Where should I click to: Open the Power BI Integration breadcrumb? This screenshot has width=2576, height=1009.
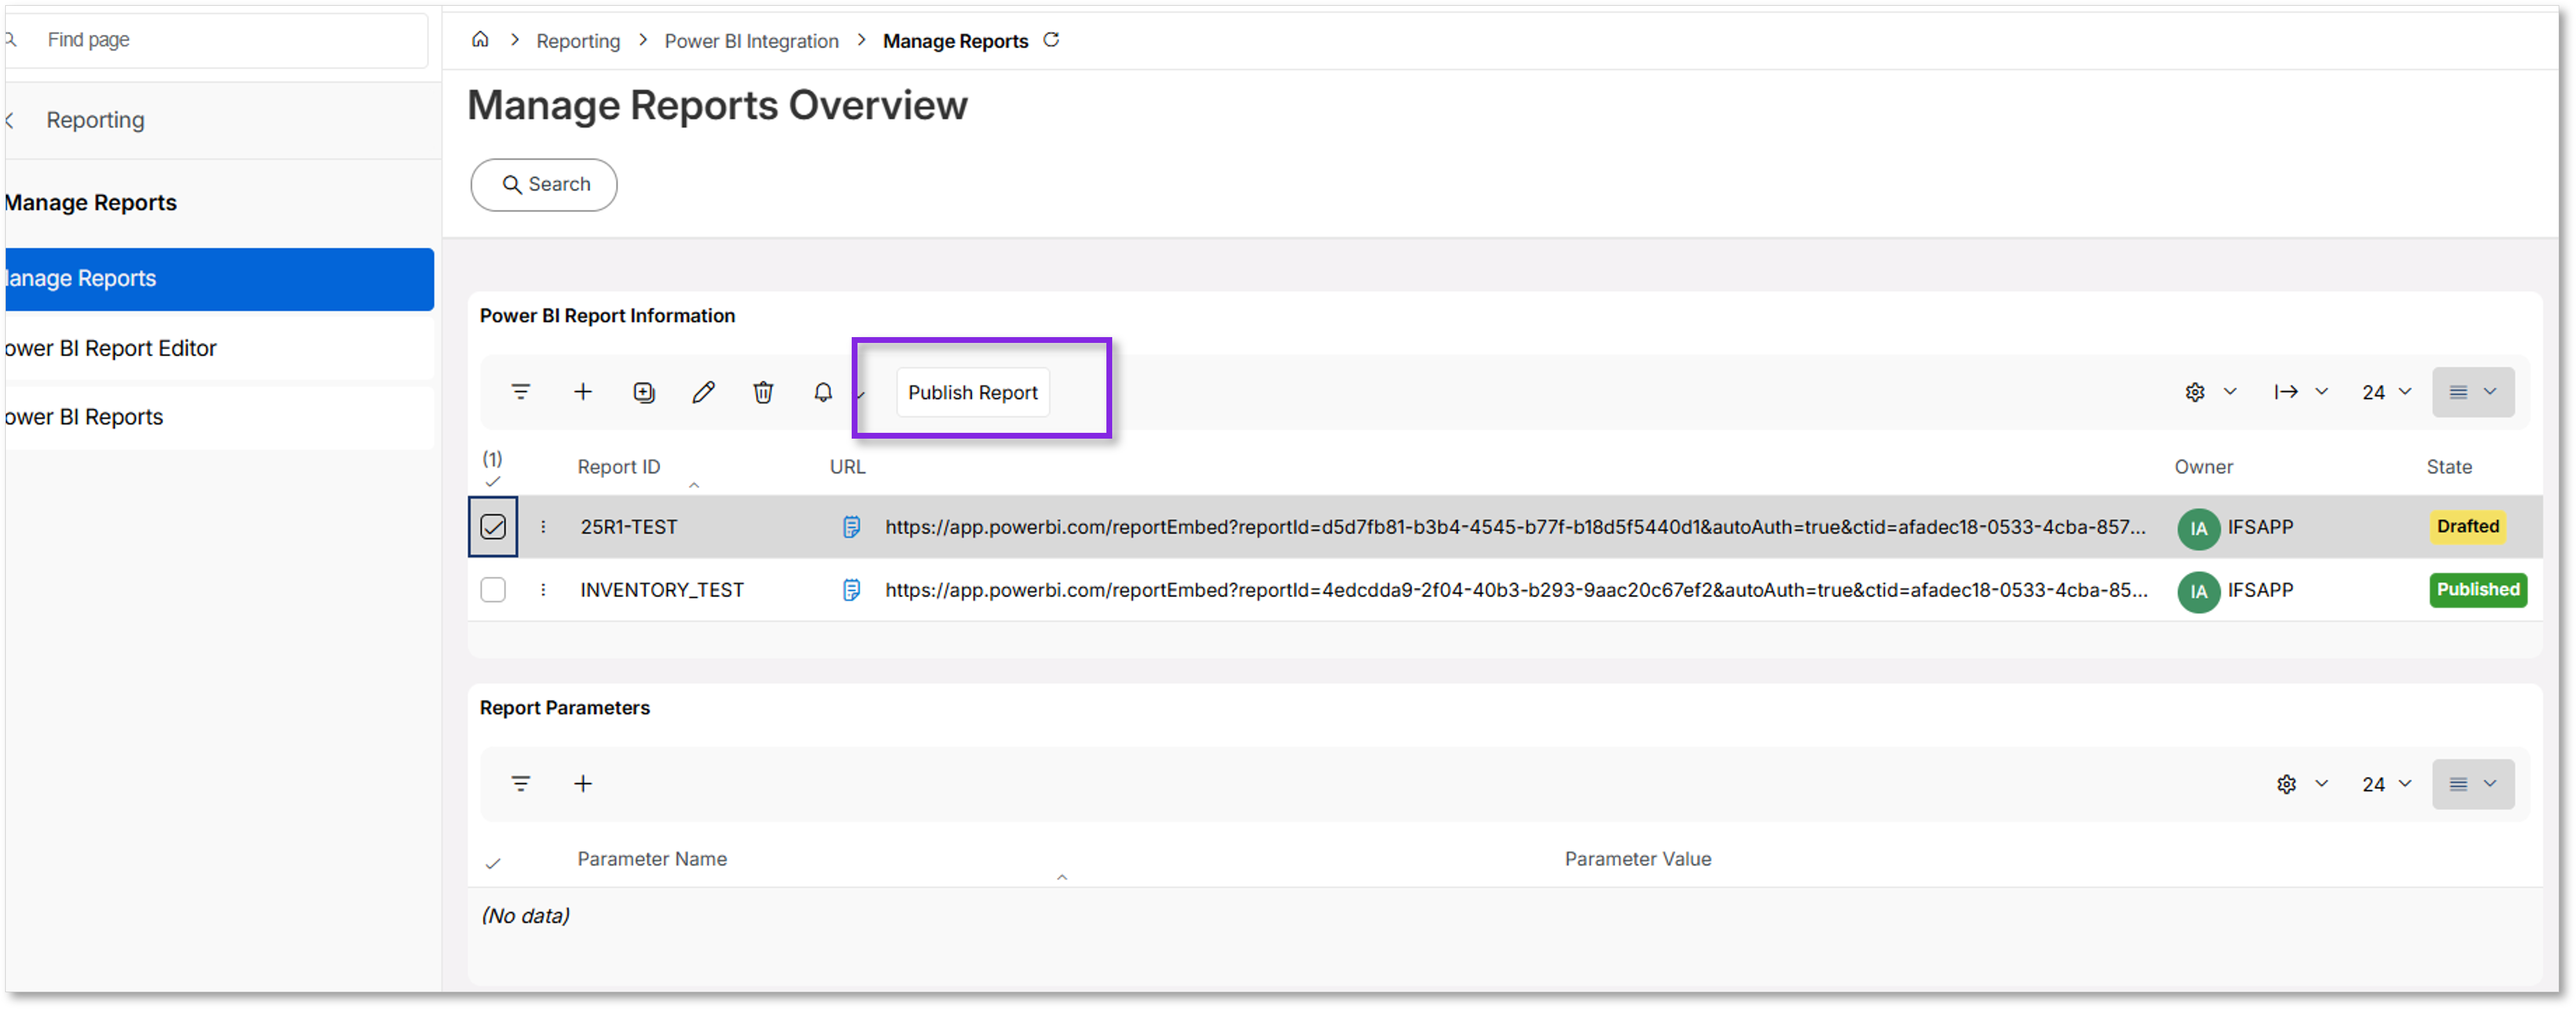751,41
